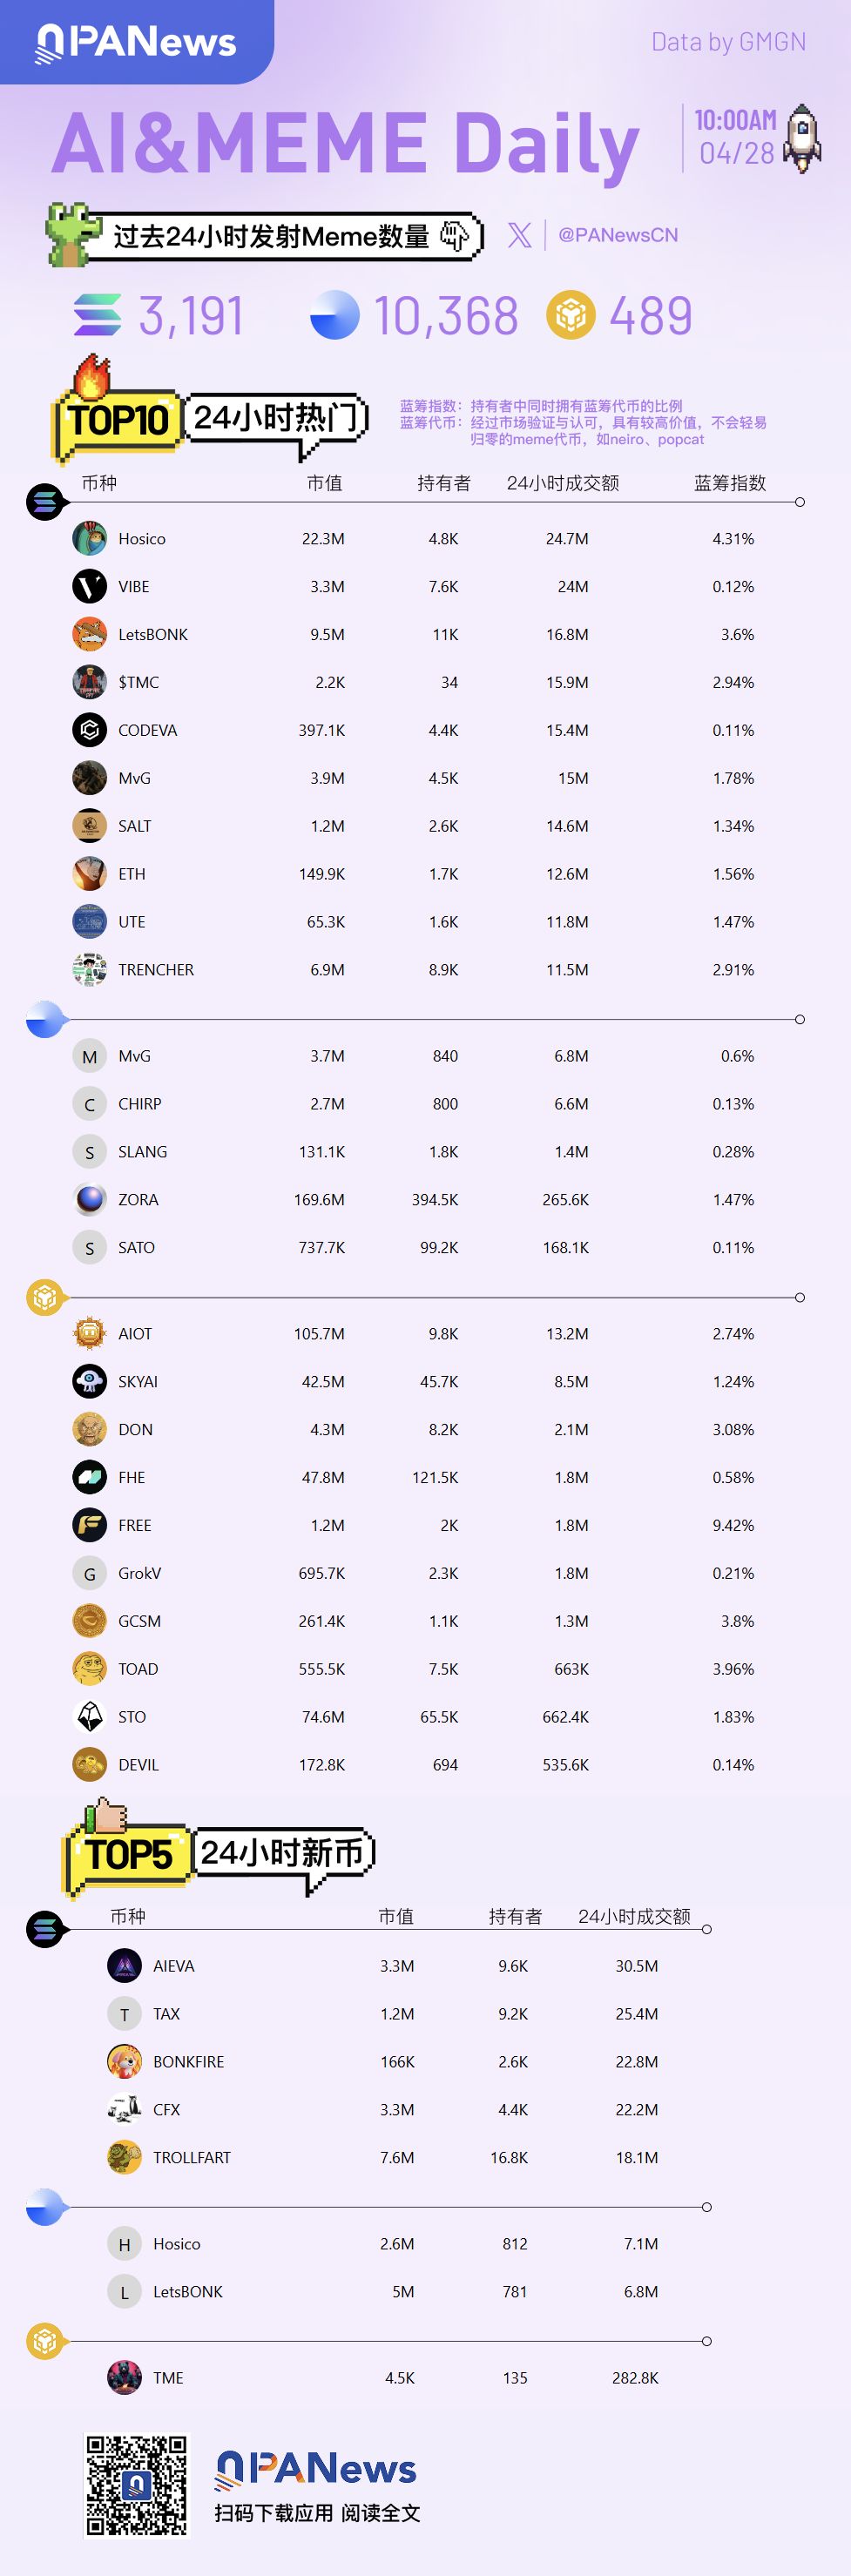This screenshot has width=851, height=2576.
Task: Click the TRENCHER token name
Action: click(x=156, y=970)
